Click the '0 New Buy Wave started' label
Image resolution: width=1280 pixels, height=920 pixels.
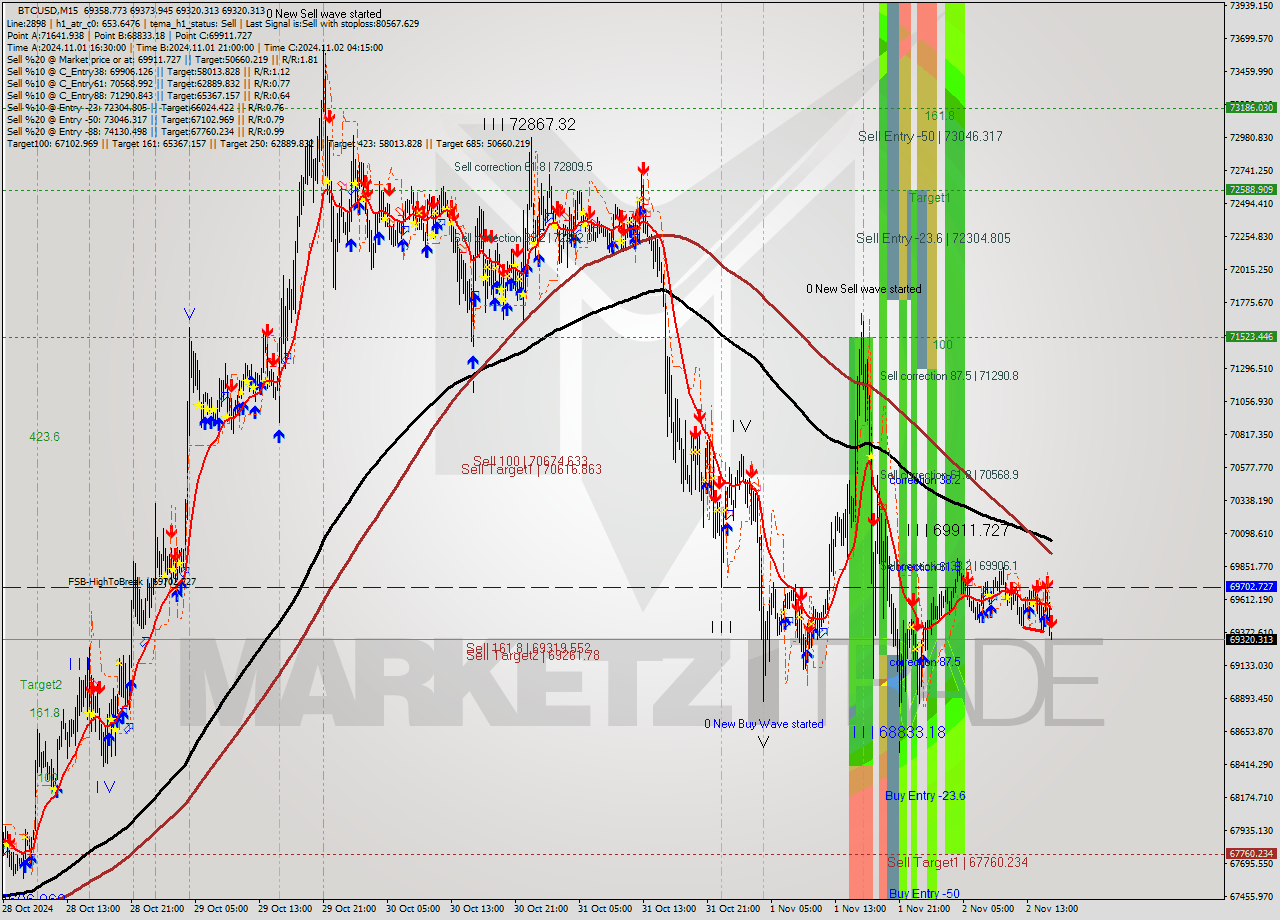click(764, 724)
